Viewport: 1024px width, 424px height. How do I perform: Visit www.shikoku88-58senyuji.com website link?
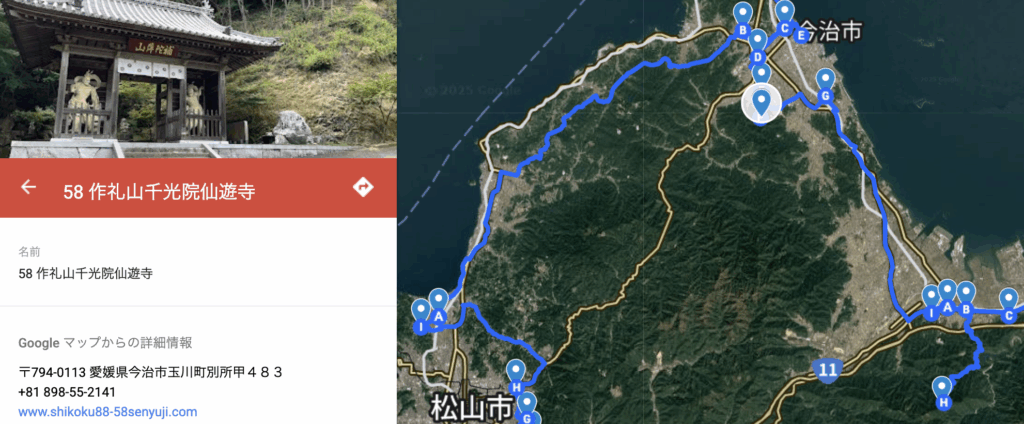tap(108, 412)
